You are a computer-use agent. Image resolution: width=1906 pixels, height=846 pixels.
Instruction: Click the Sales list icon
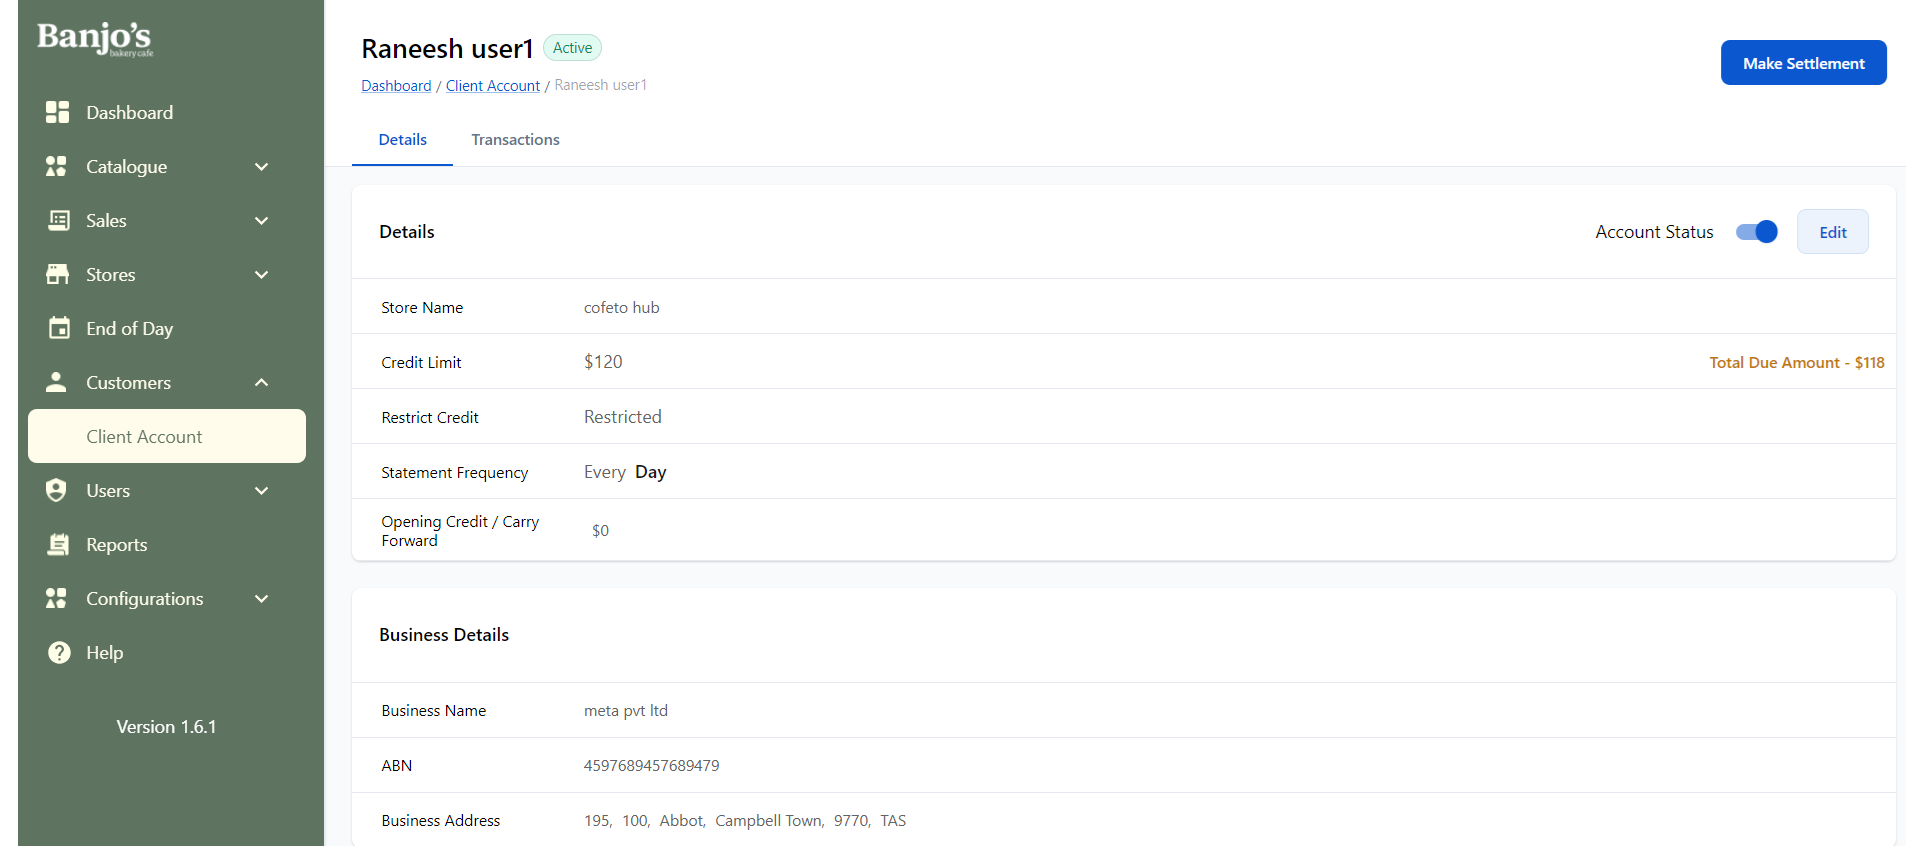[58, 220]
